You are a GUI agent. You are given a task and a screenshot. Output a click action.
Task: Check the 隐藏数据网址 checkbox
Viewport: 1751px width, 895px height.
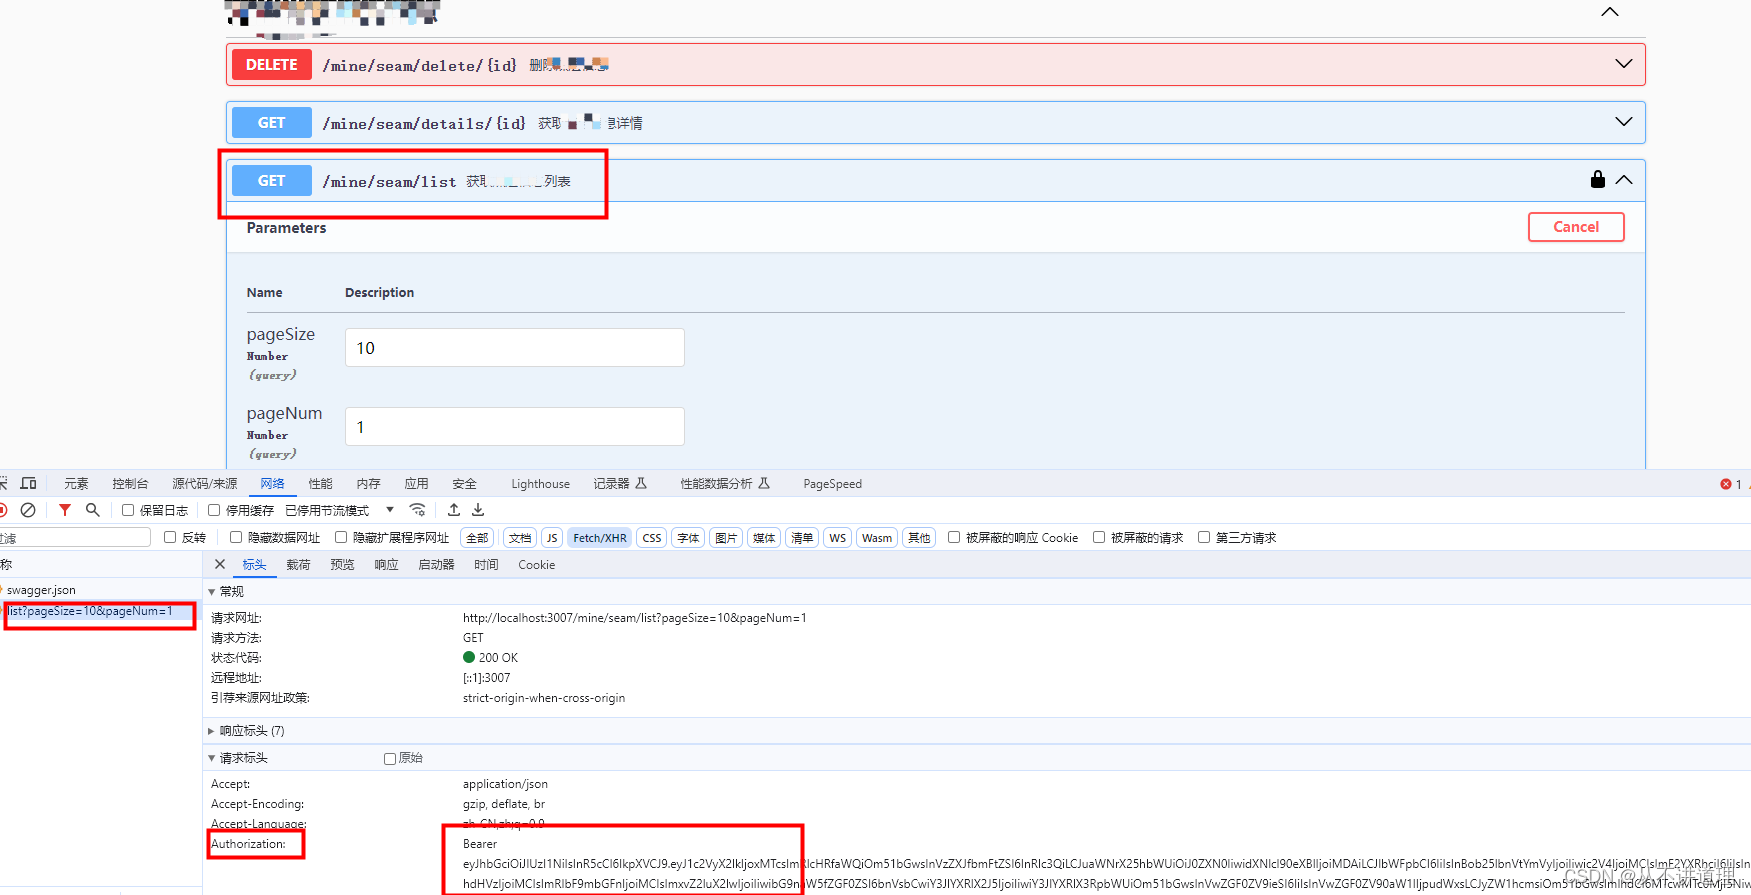(236, 537)
